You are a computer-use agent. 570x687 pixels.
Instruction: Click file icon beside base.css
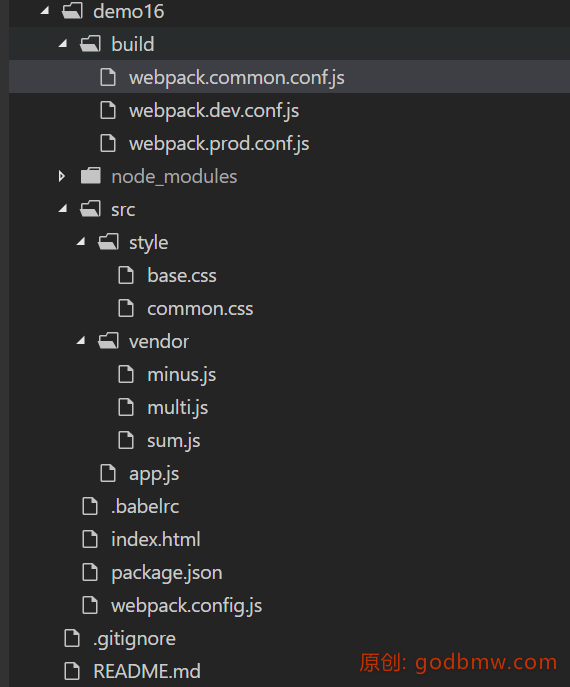click(x=126, y=275)
